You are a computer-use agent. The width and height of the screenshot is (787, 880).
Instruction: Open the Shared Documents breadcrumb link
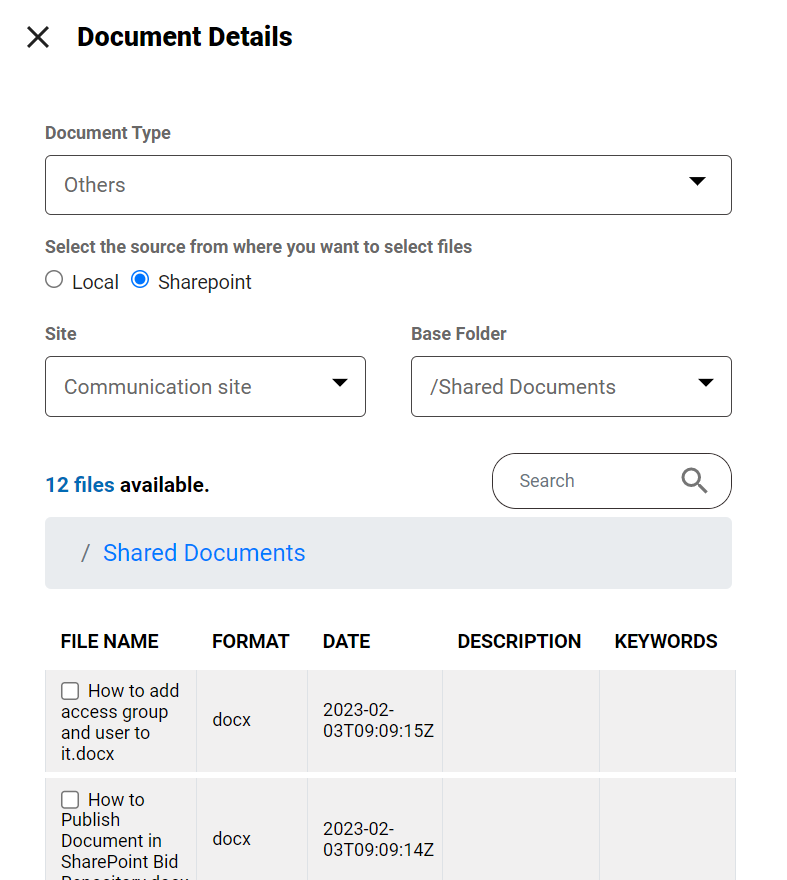[x=204, y=553]
